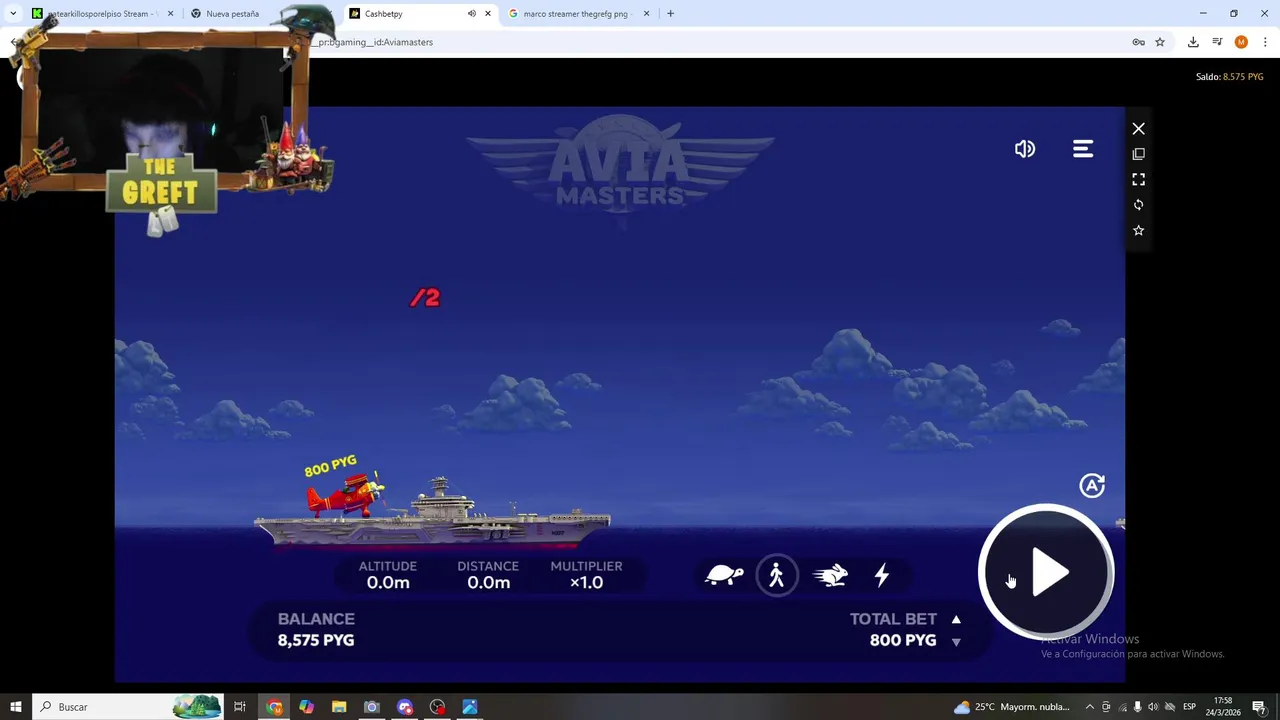
Task: Open Copilot from the taskbar
Action: tap(306, 707)
